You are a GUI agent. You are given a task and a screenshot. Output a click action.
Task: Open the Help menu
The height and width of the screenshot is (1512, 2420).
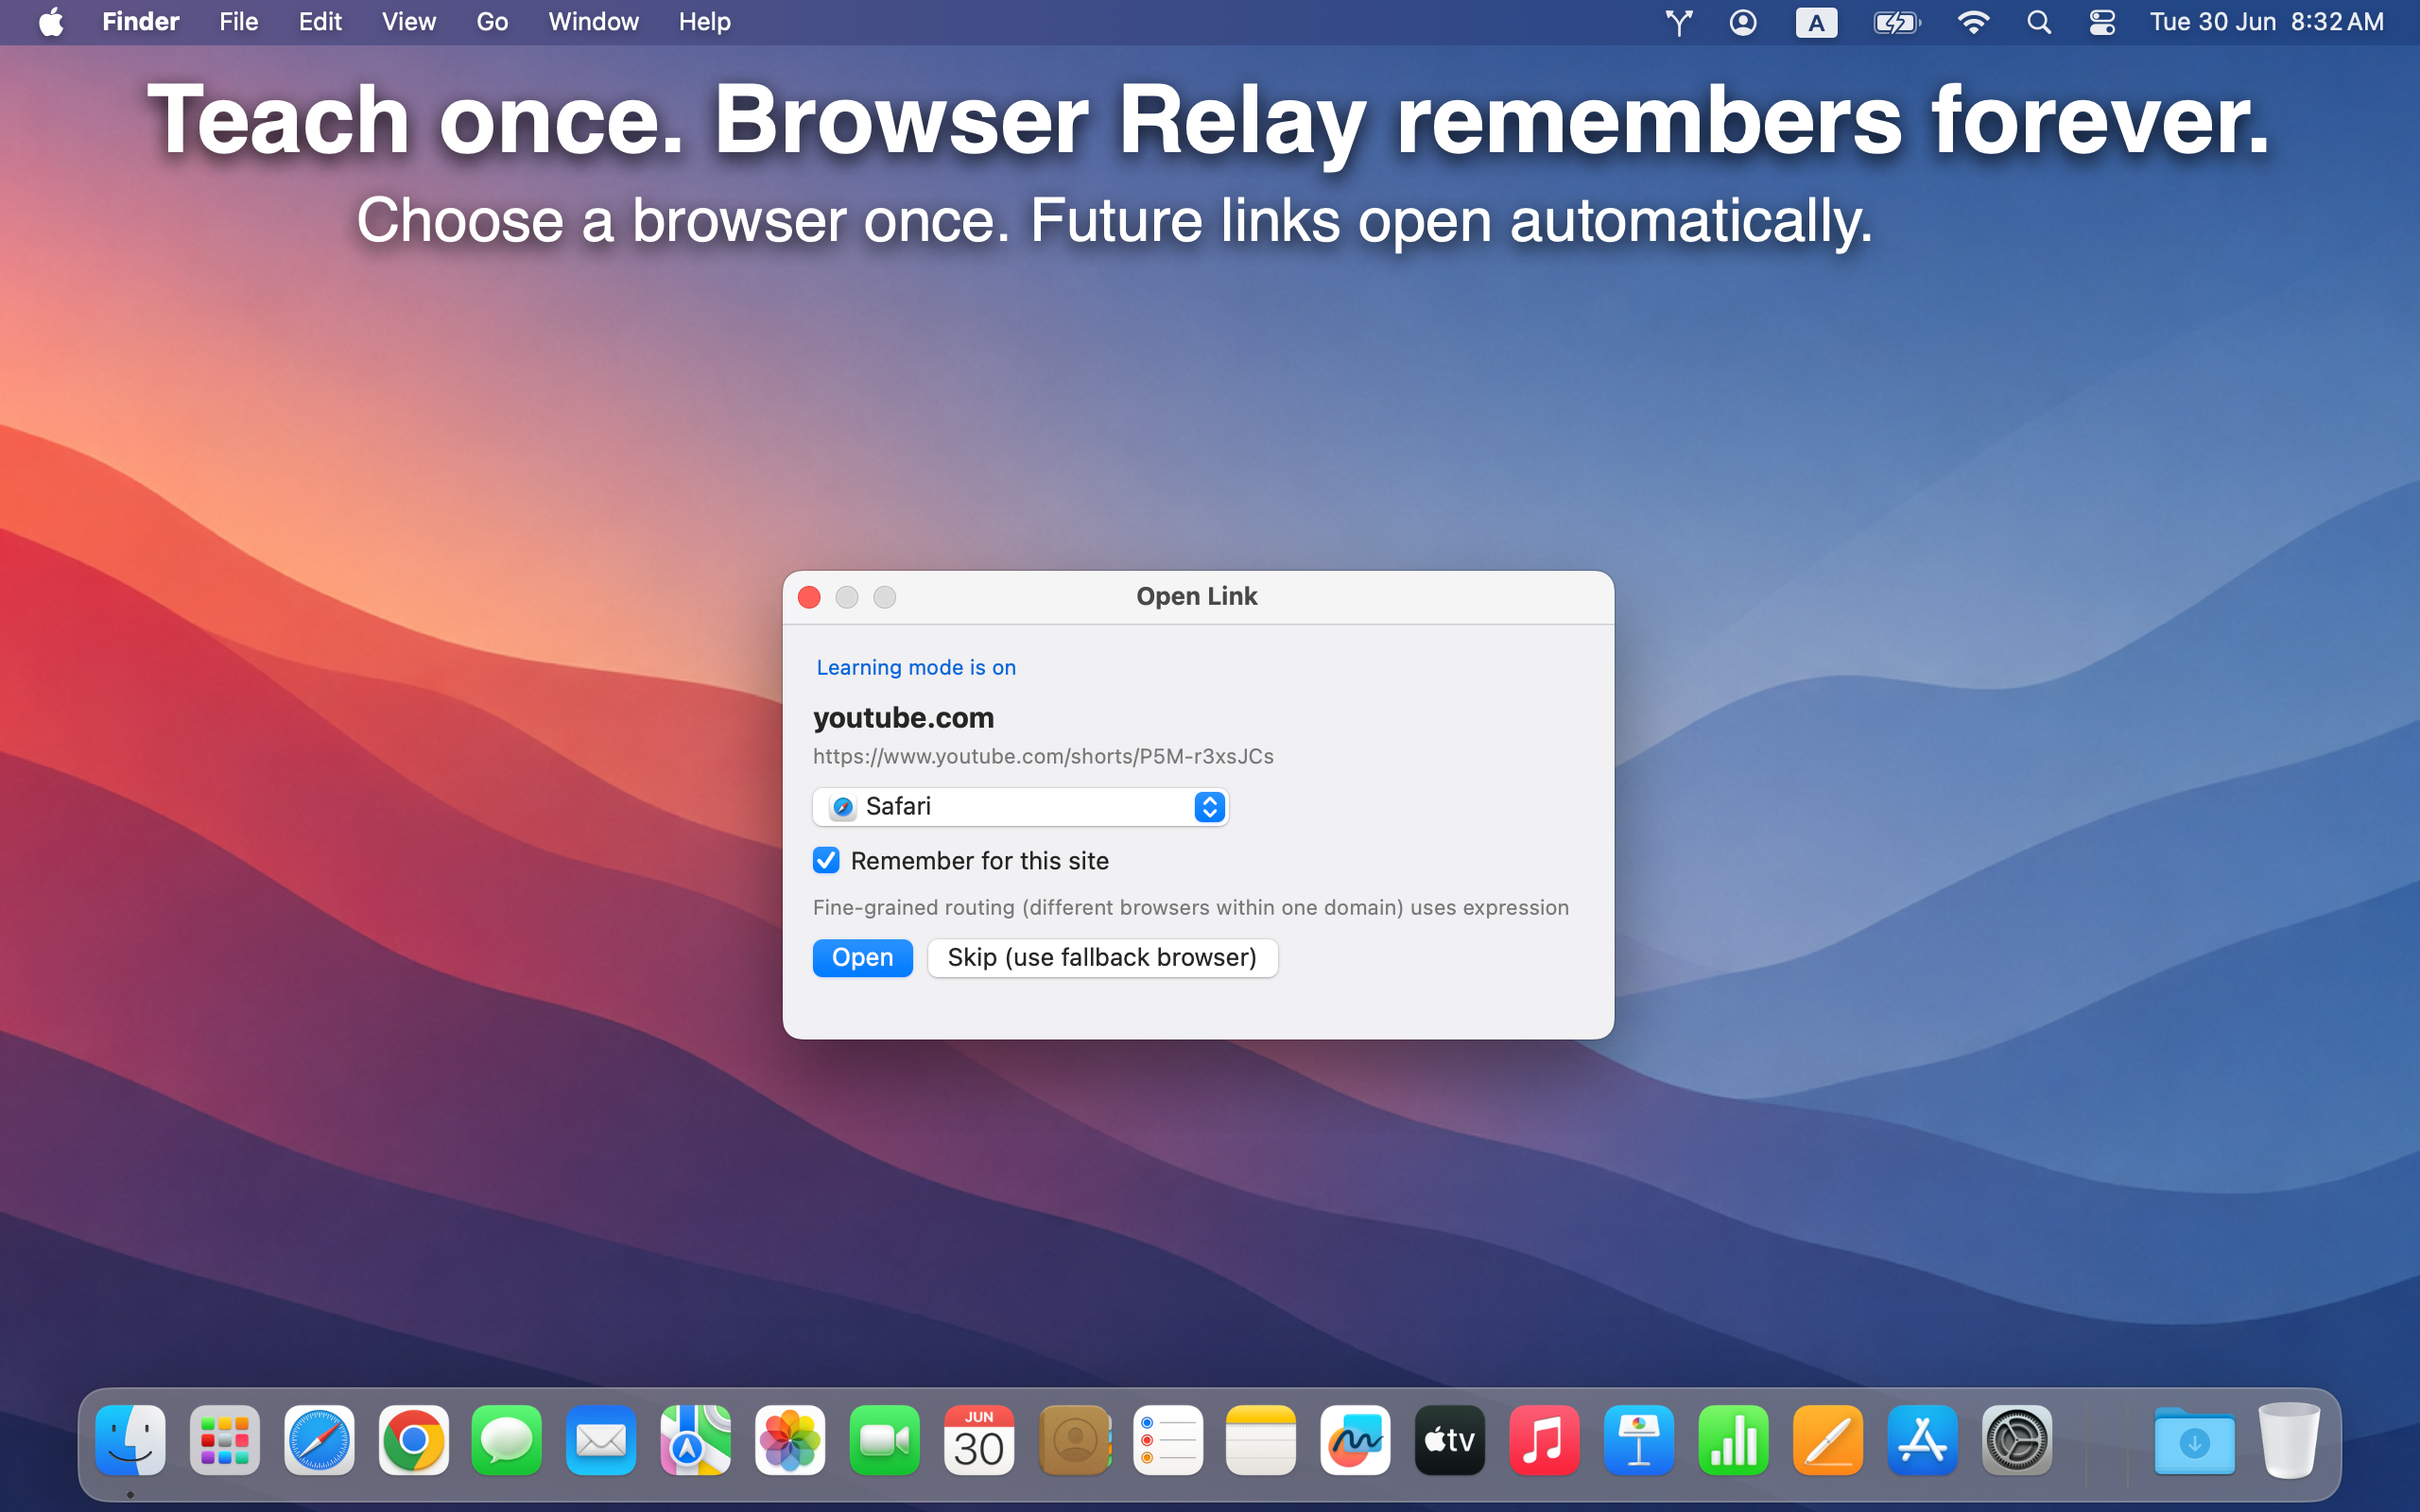704,22
